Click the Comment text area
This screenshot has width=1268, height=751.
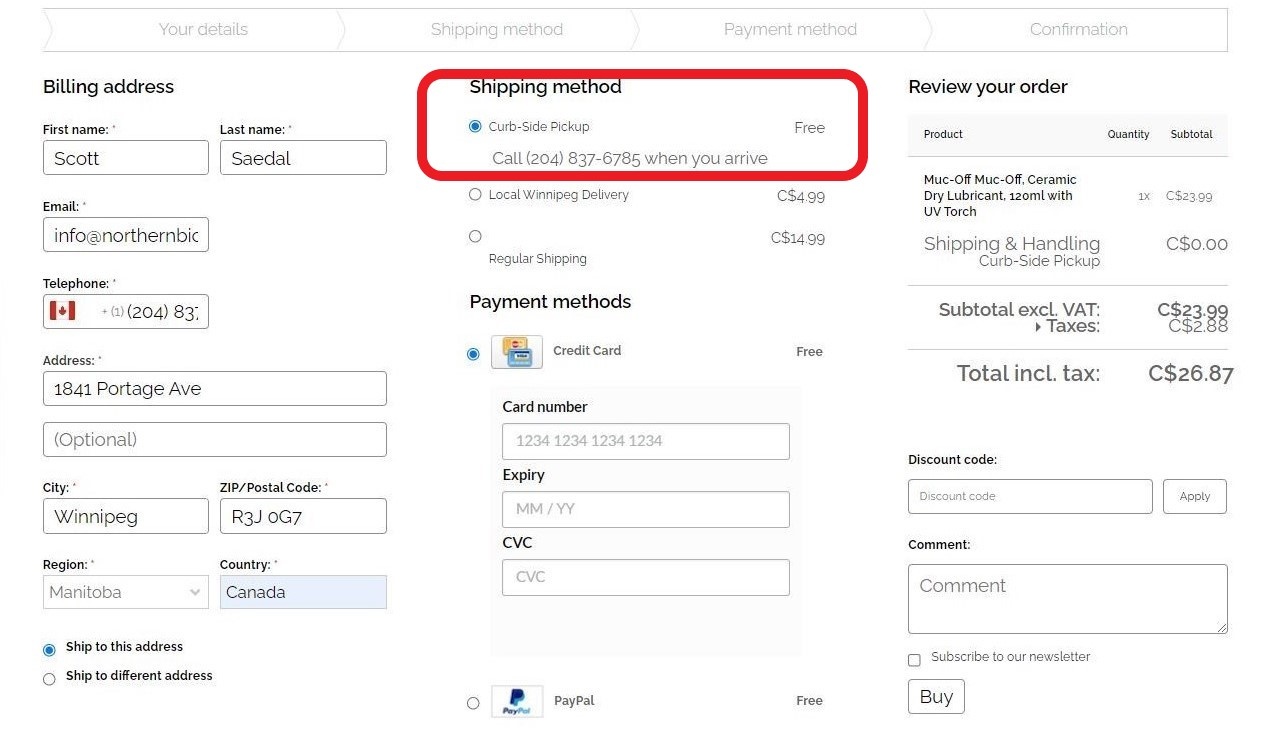(x=1067, y=599)
